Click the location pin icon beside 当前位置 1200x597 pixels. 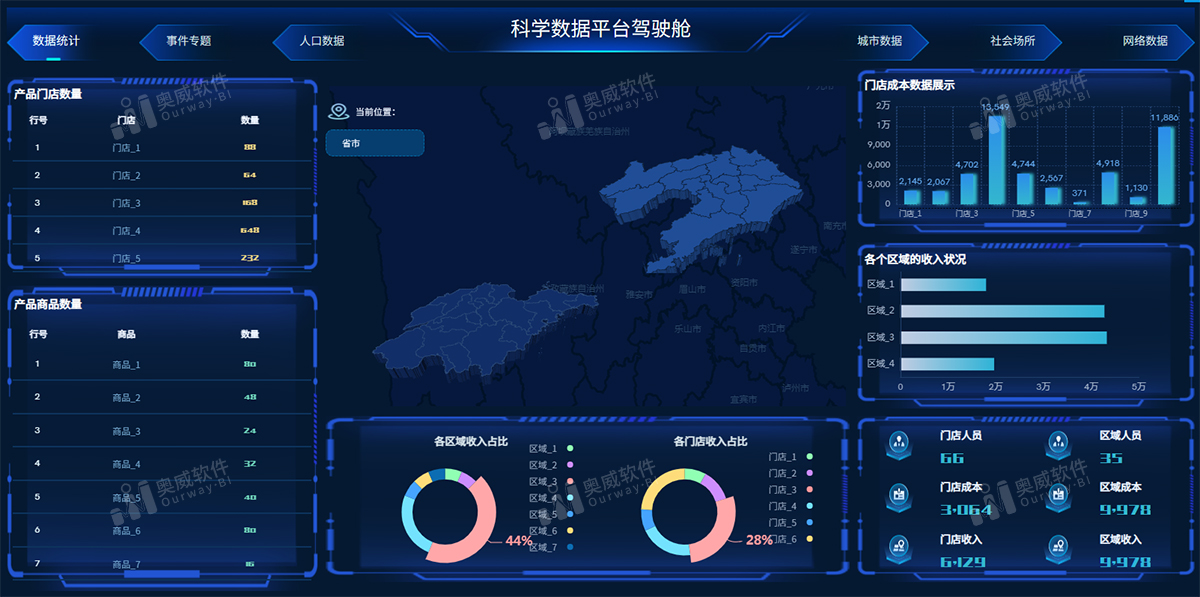tap(337, 112)
